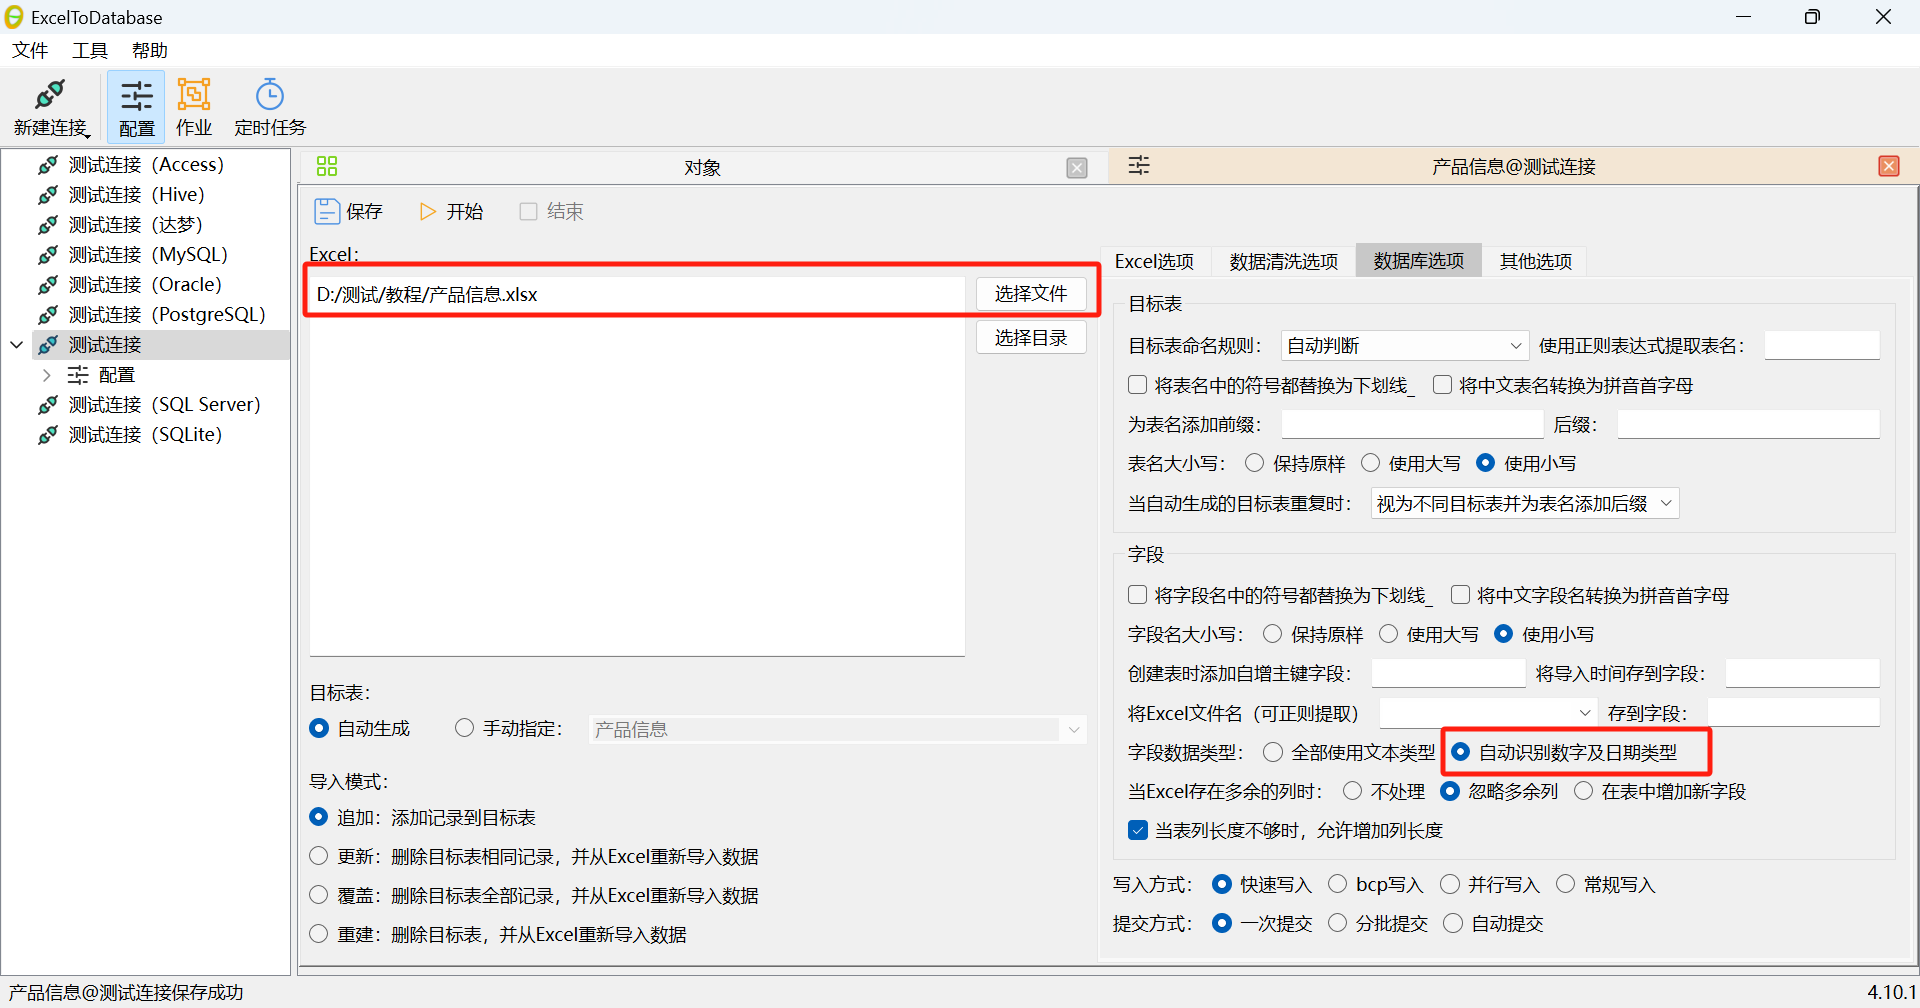The image size is (1920, 1008).
Task: Collapse the expanded 测试连接 tree node
Action: (16, 345)
